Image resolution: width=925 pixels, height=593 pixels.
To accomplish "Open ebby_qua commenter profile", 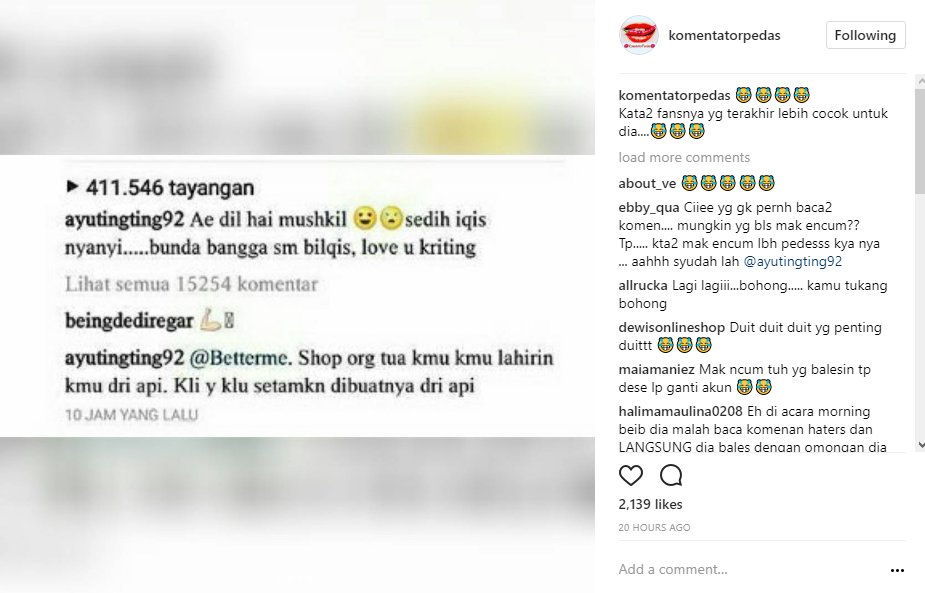I will click(649, 208).
